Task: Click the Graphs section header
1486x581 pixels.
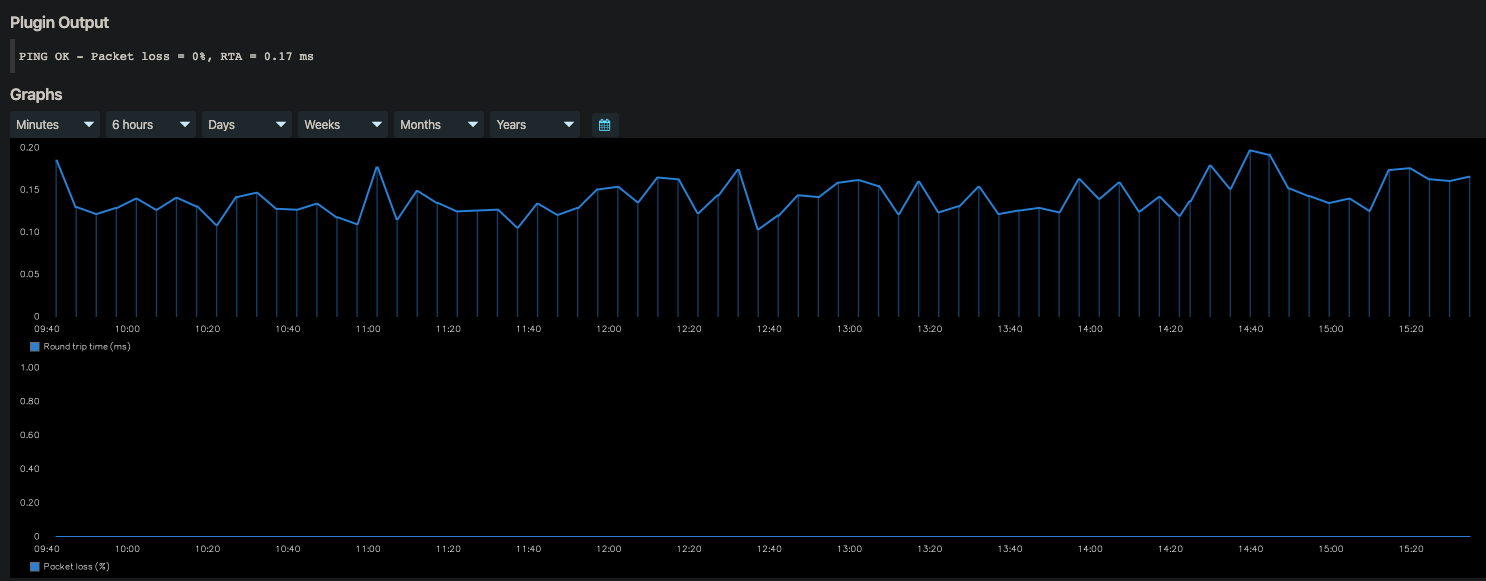Action: coord(36,94)
